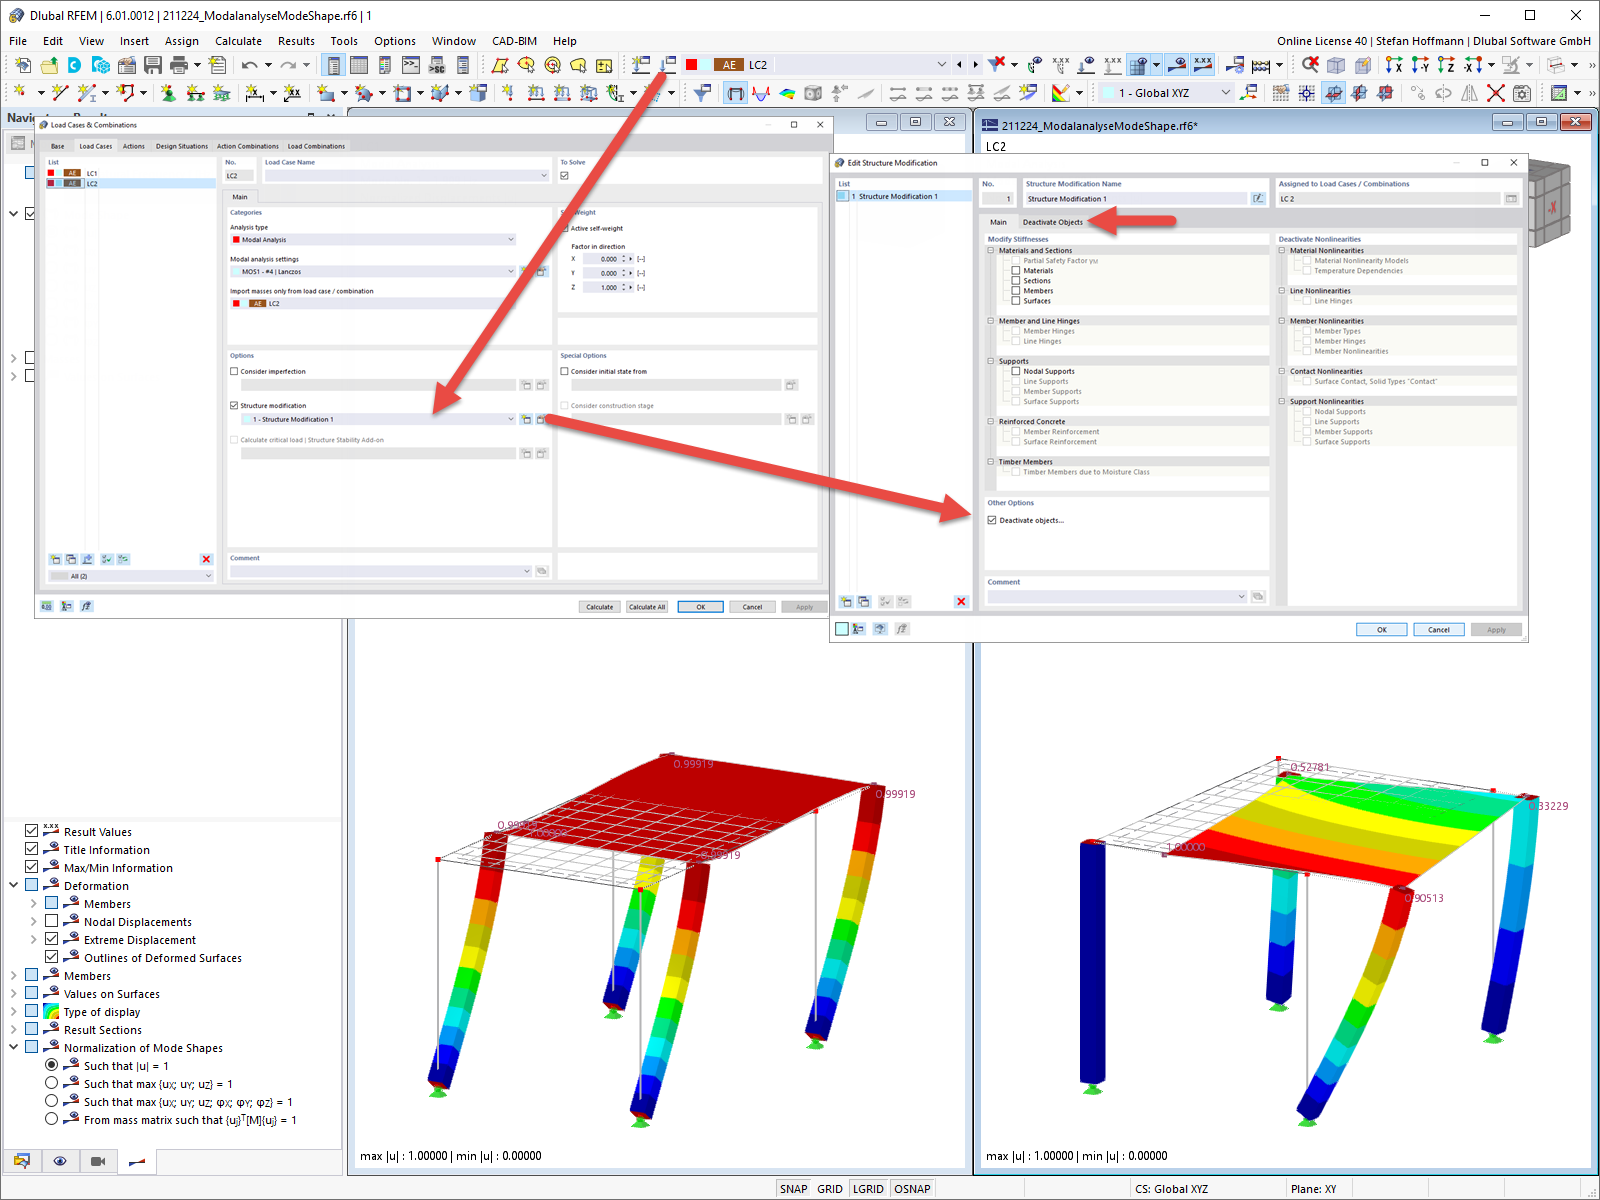Toggle the Consider imperfection checkbox
This screenshot has width=1600, height=1200.
[x=234, y=371]
